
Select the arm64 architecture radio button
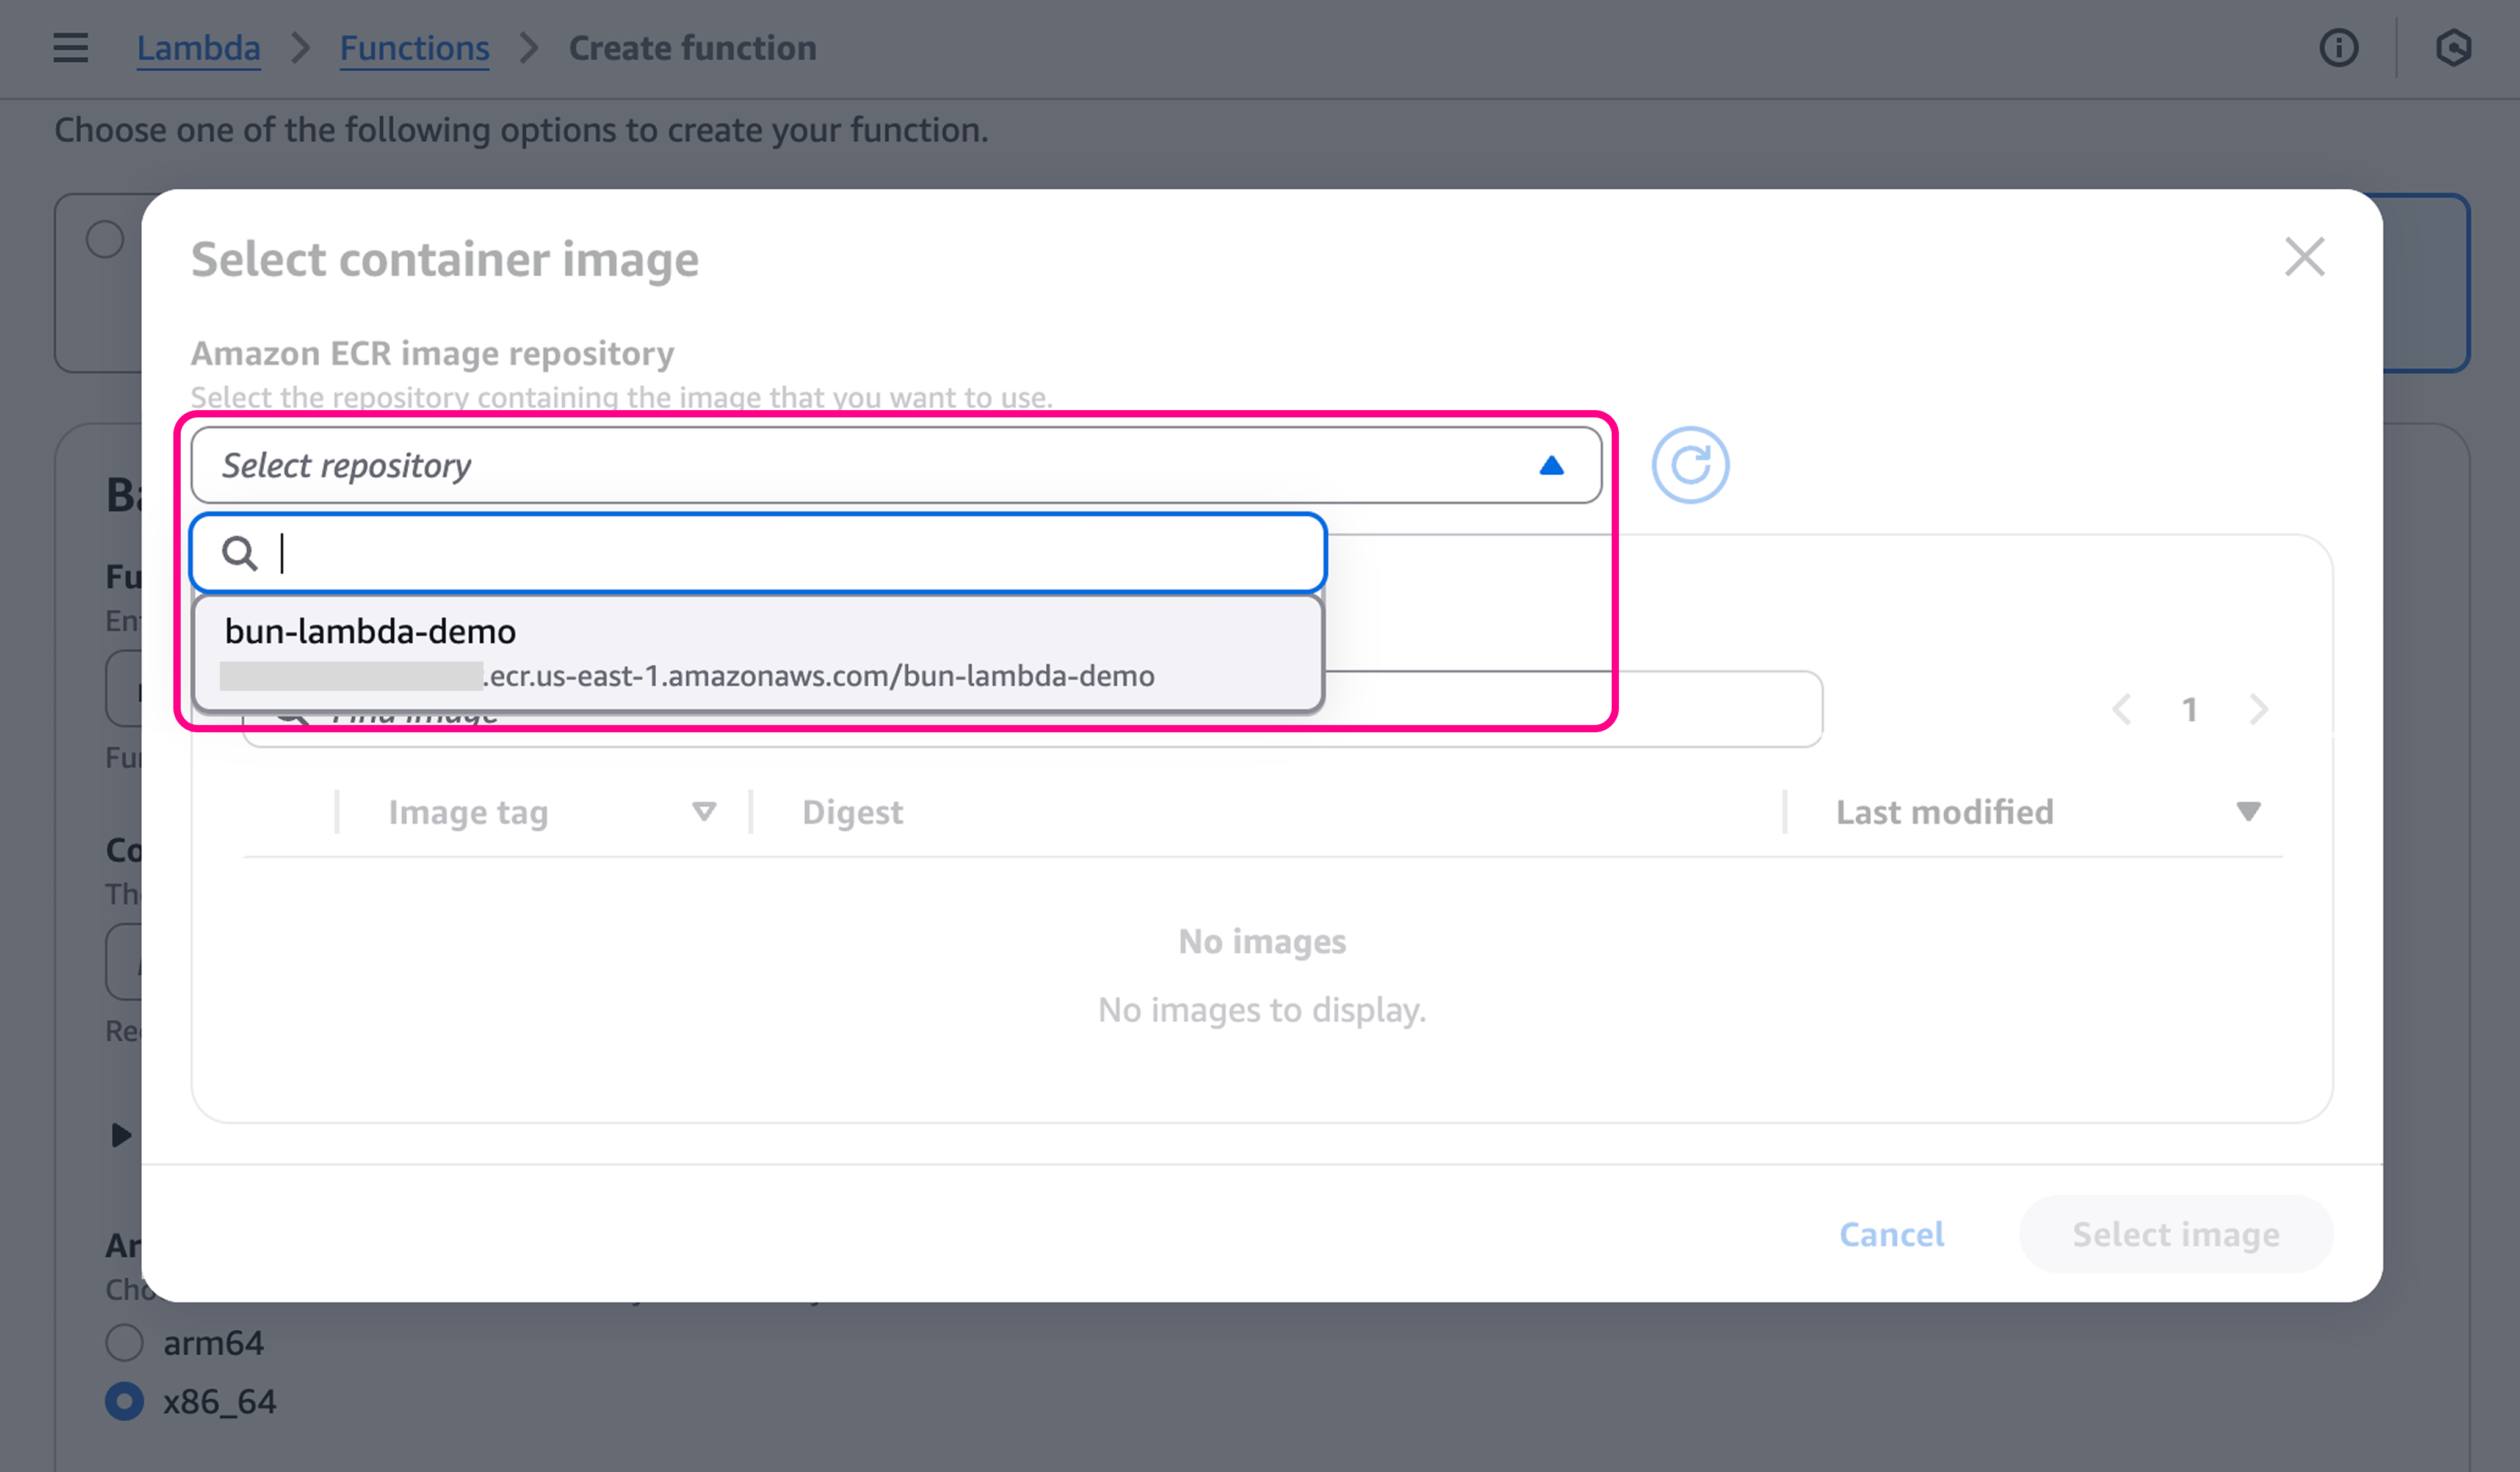coord(124,1343)
